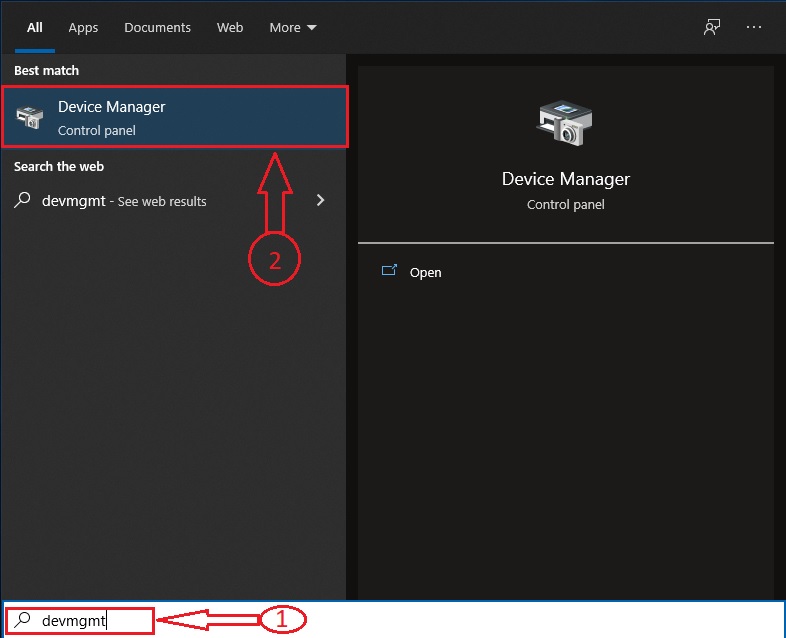
Task: Switch to the Apps tab
Action: point(83,27)
